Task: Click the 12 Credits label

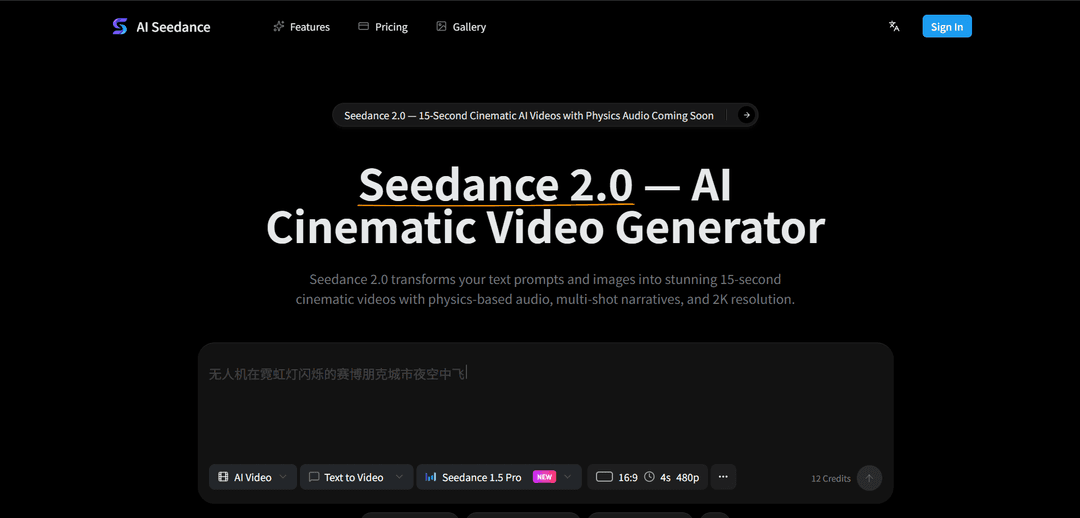Action: (831, 479)
